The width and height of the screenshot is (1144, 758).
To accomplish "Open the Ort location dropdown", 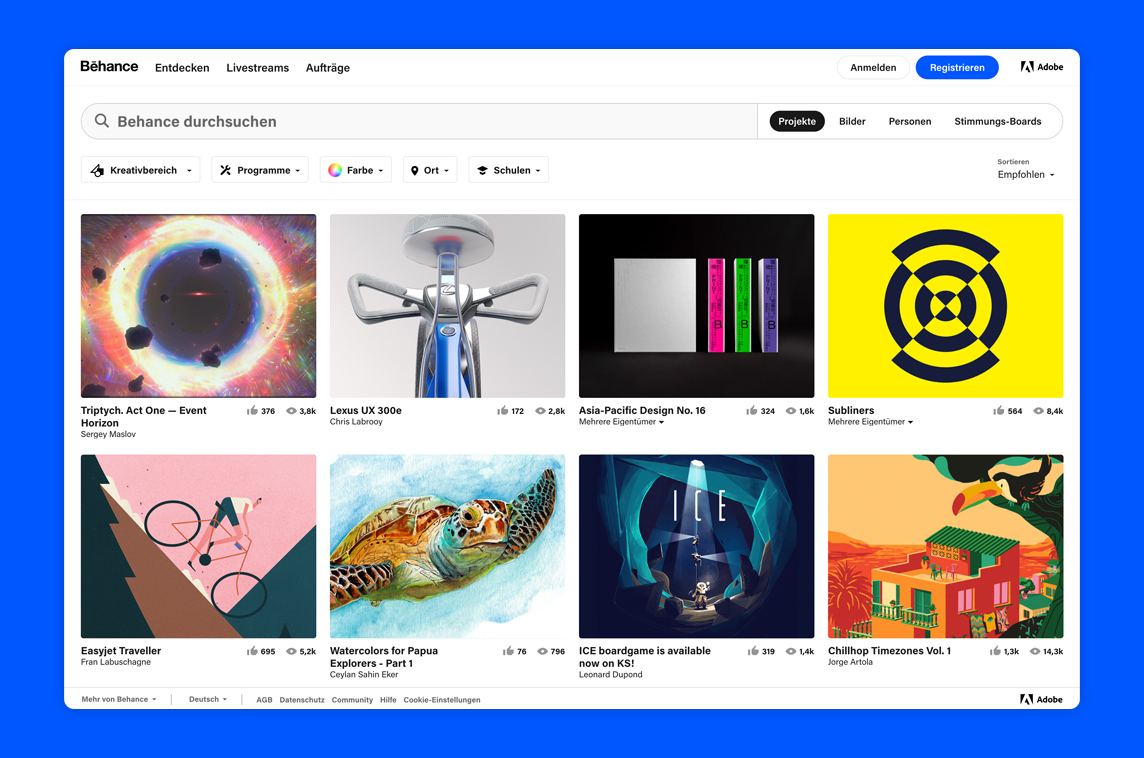I will click(430, 170).
